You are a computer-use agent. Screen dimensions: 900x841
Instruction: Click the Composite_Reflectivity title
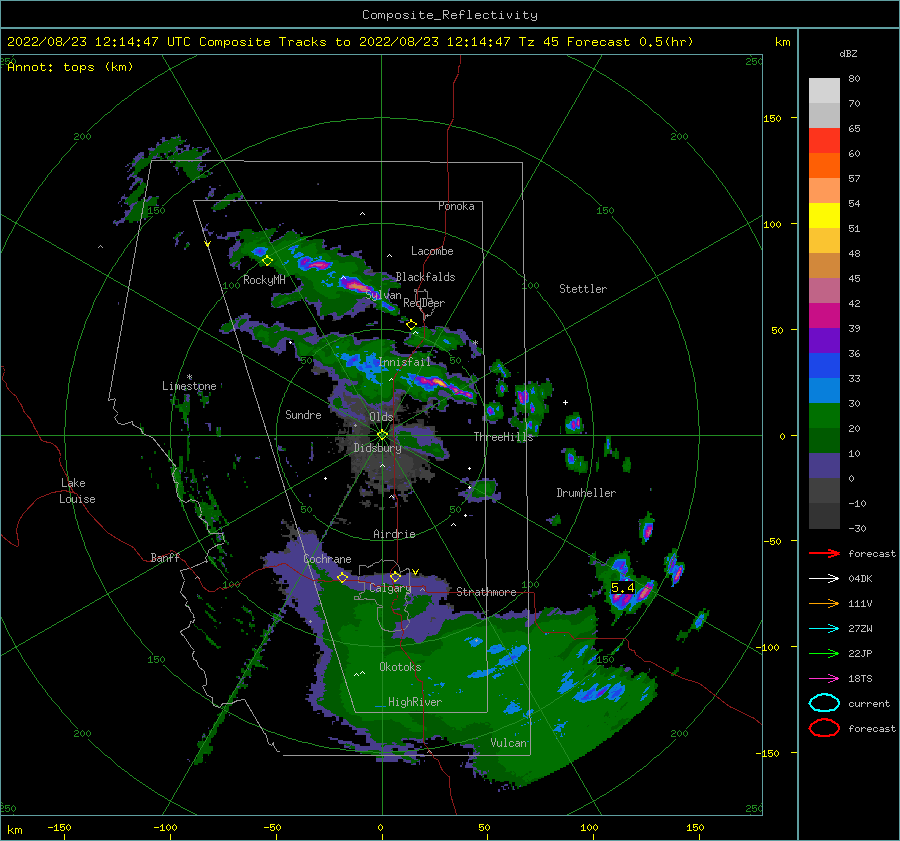450,15
